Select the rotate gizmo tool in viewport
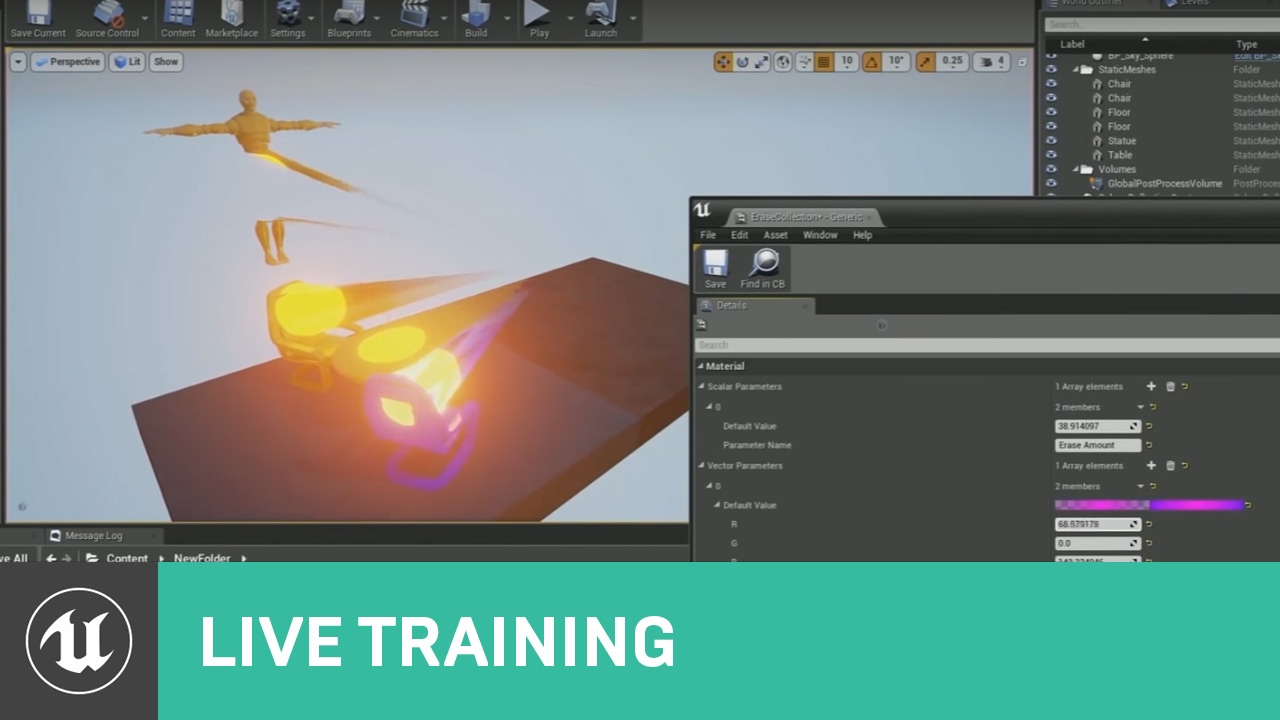1280x720 pixels. (742, 62)
